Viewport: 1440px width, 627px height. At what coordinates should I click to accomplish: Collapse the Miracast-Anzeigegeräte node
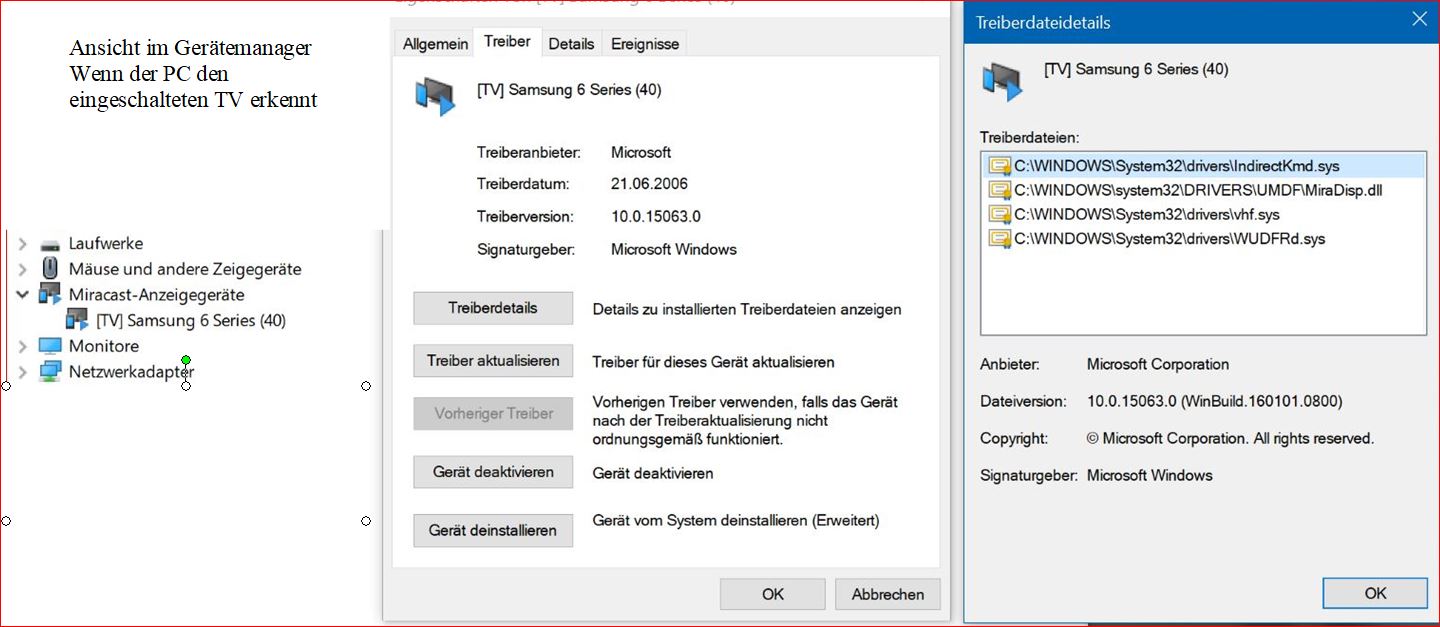coord(22,295)
